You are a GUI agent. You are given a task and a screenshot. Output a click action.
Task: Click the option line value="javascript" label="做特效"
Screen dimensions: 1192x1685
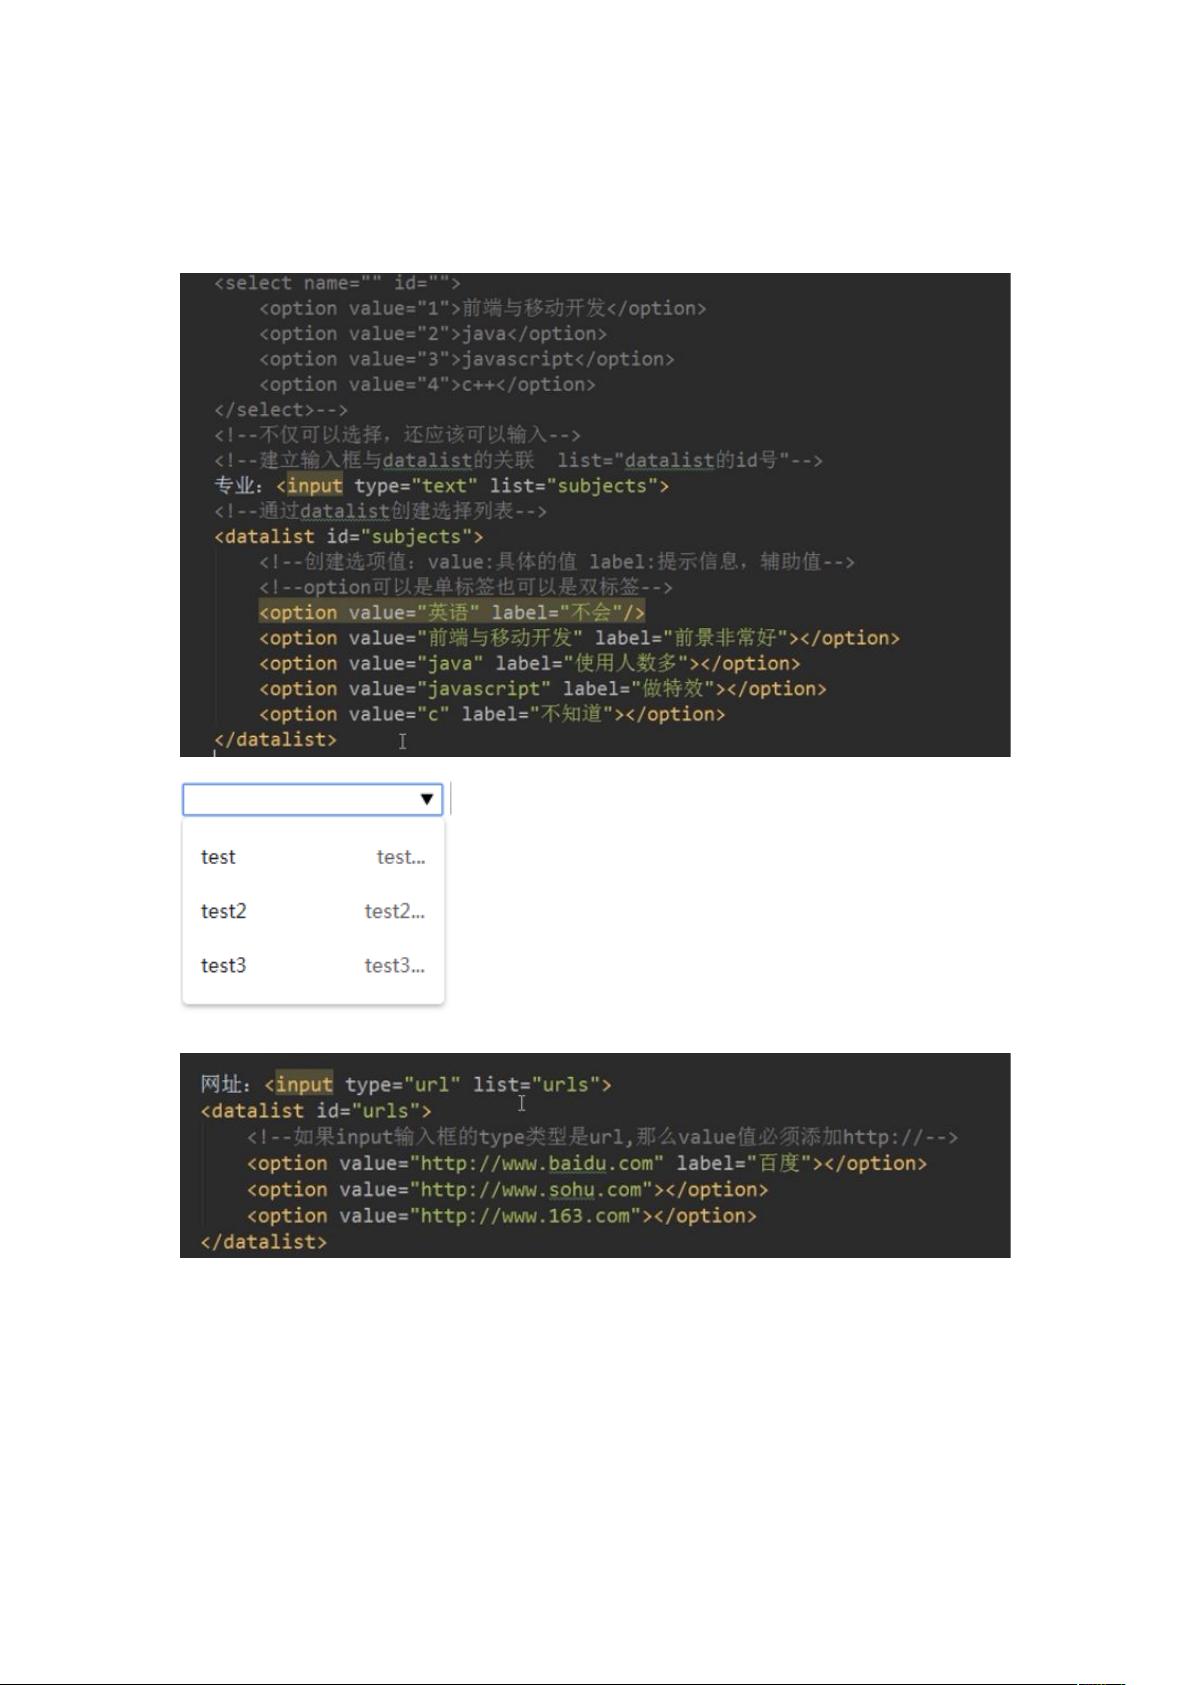pos(542,689)
